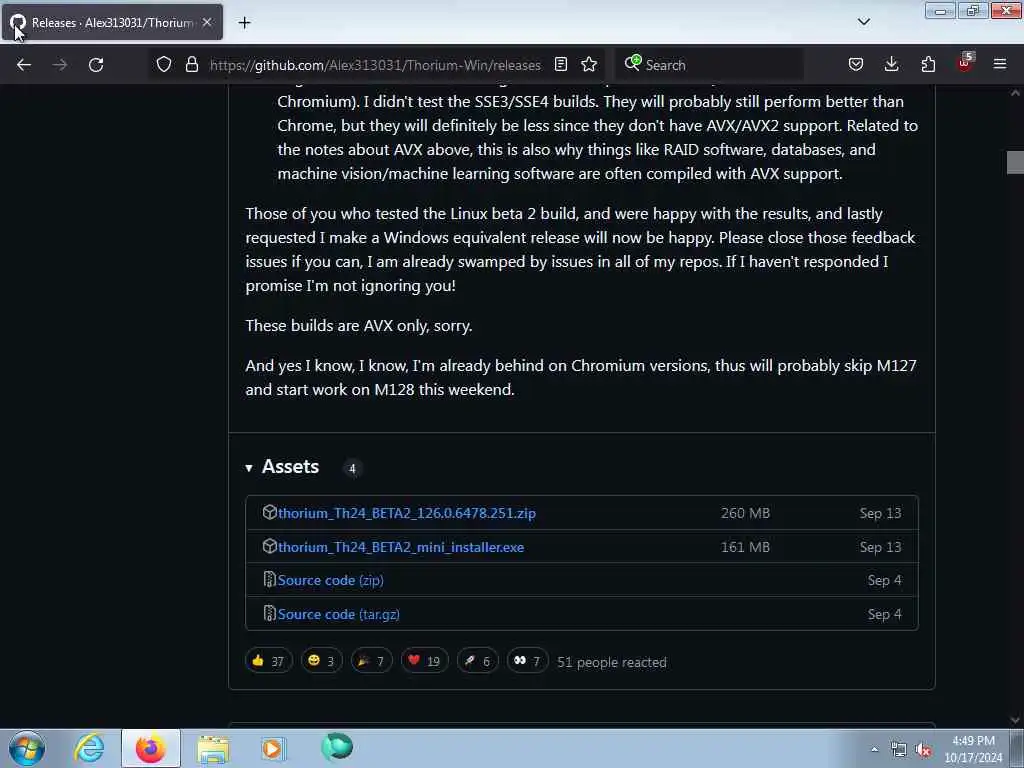The height and width of the screenshot is (768, 1024).
Task: Reload the current GitHub page
Action: pos(96,65)
